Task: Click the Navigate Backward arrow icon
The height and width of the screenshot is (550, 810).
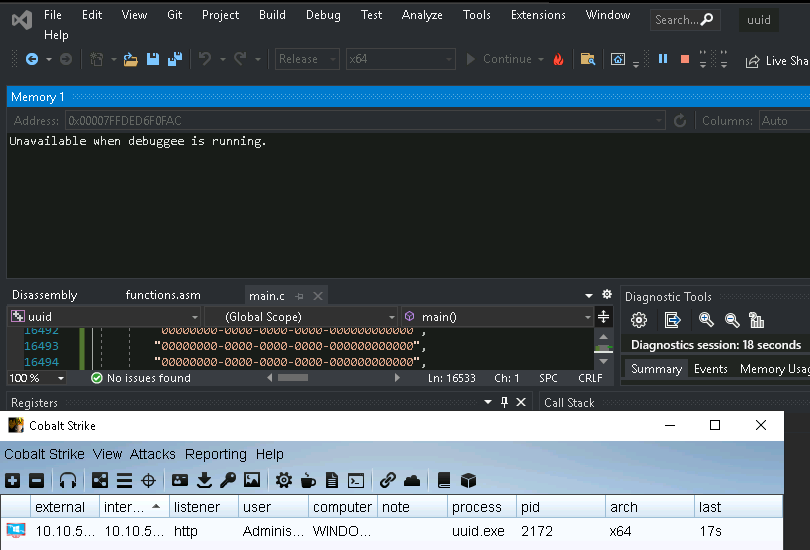Action: point(32,59)
